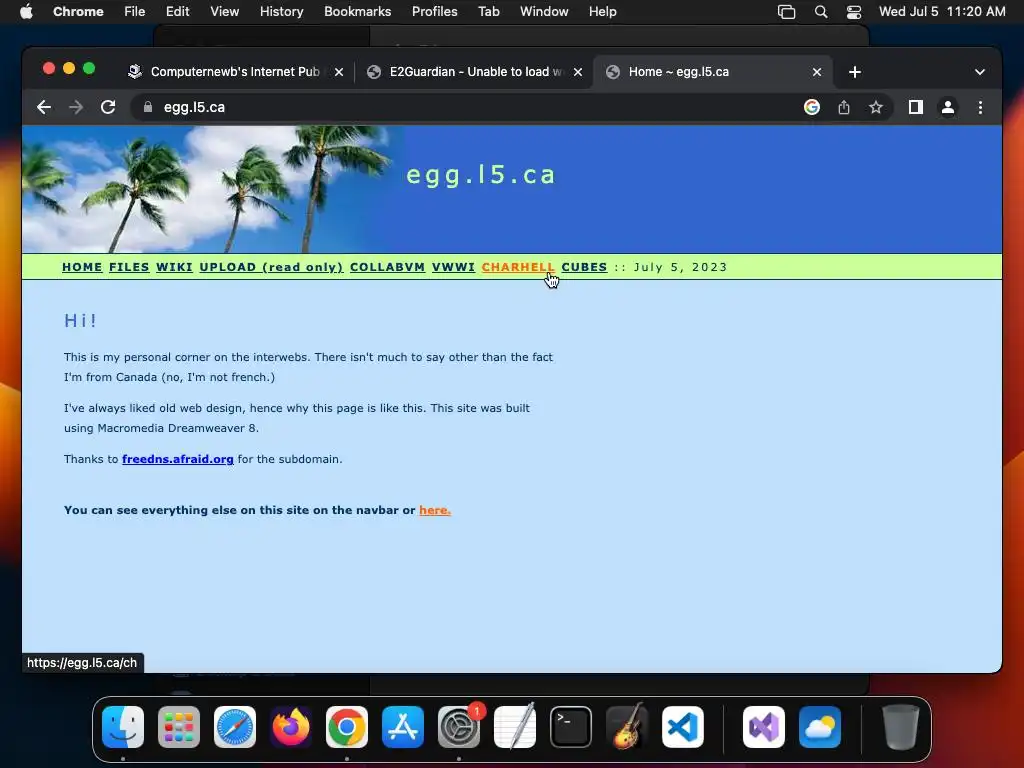The image size is (1024, 768).
Task: Click Chrome icon in the Dock
Action: (x=347, y=727)
